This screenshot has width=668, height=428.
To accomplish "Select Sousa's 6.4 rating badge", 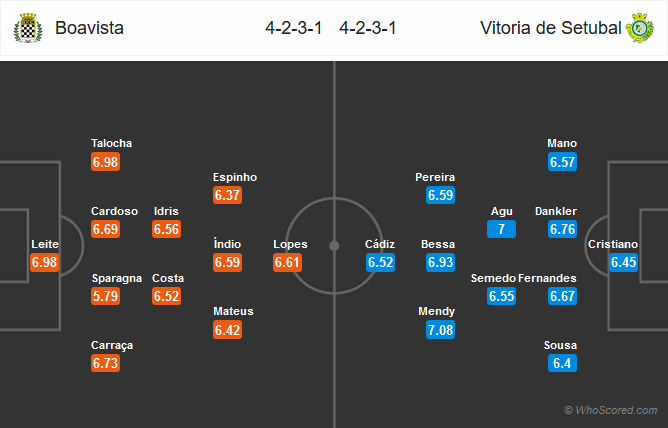I will click(562, 363).
